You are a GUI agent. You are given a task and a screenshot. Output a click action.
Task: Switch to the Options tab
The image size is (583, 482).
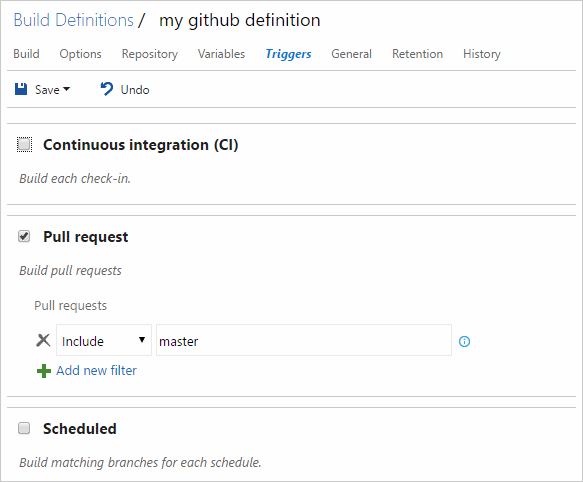[x=80, y=54]
